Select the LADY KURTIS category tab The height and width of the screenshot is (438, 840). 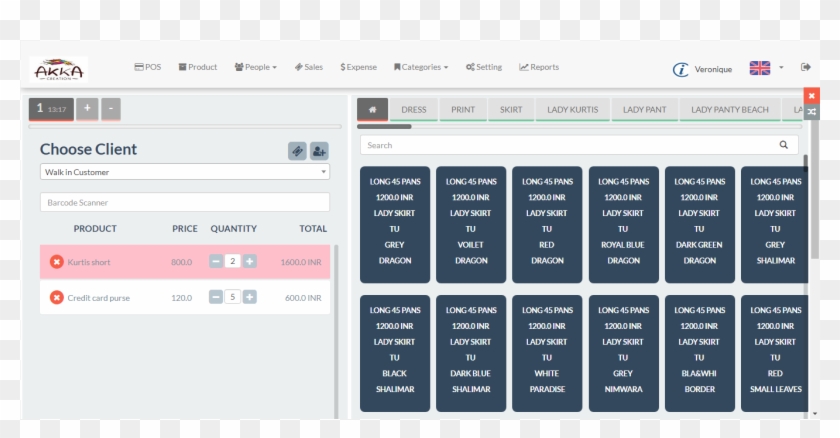point(573,110)
